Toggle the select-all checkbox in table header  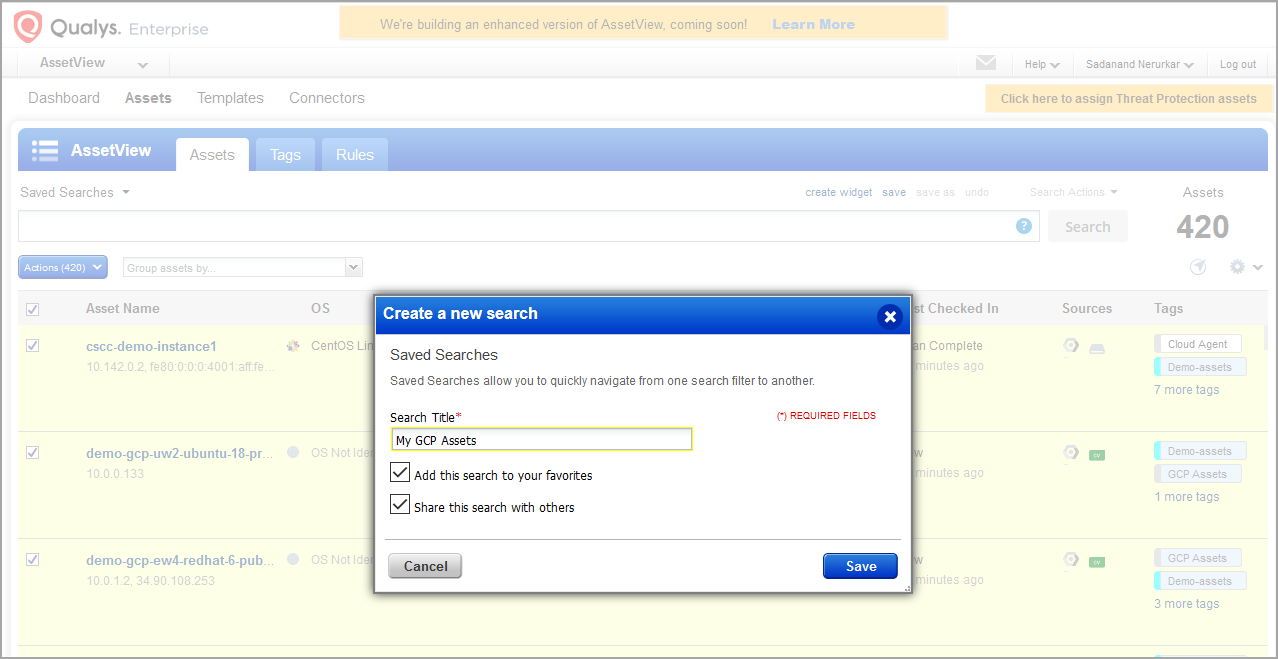pyautogui.click(x=32, y=309)
